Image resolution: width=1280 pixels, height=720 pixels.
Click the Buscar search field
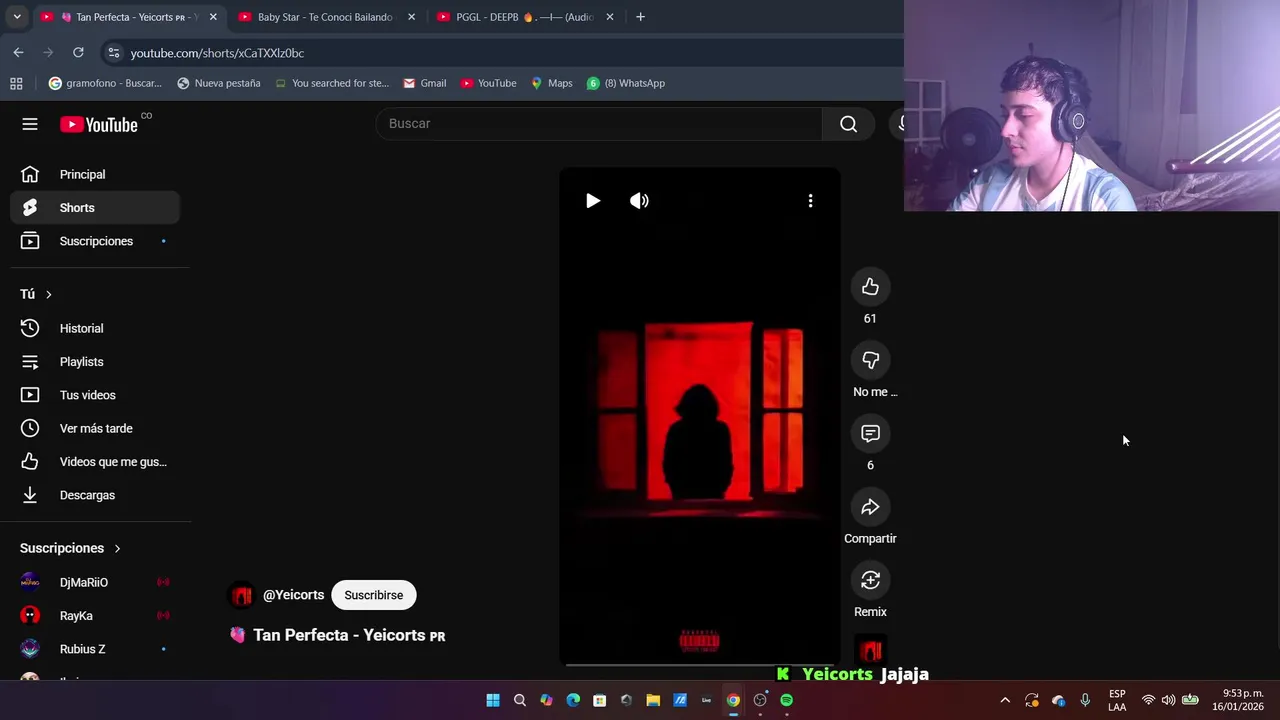point(599,124)
